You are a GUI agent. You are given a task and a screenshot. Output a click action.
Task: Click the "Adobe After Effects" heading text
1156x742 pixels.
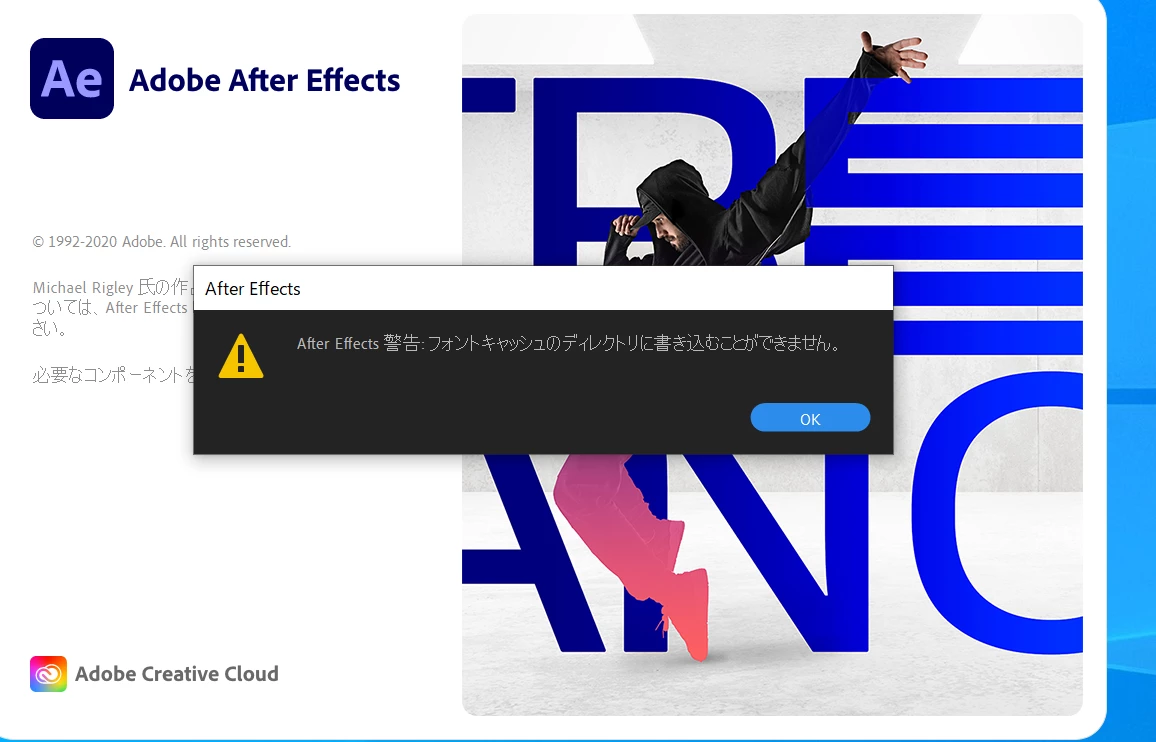(x=264, y=80)
